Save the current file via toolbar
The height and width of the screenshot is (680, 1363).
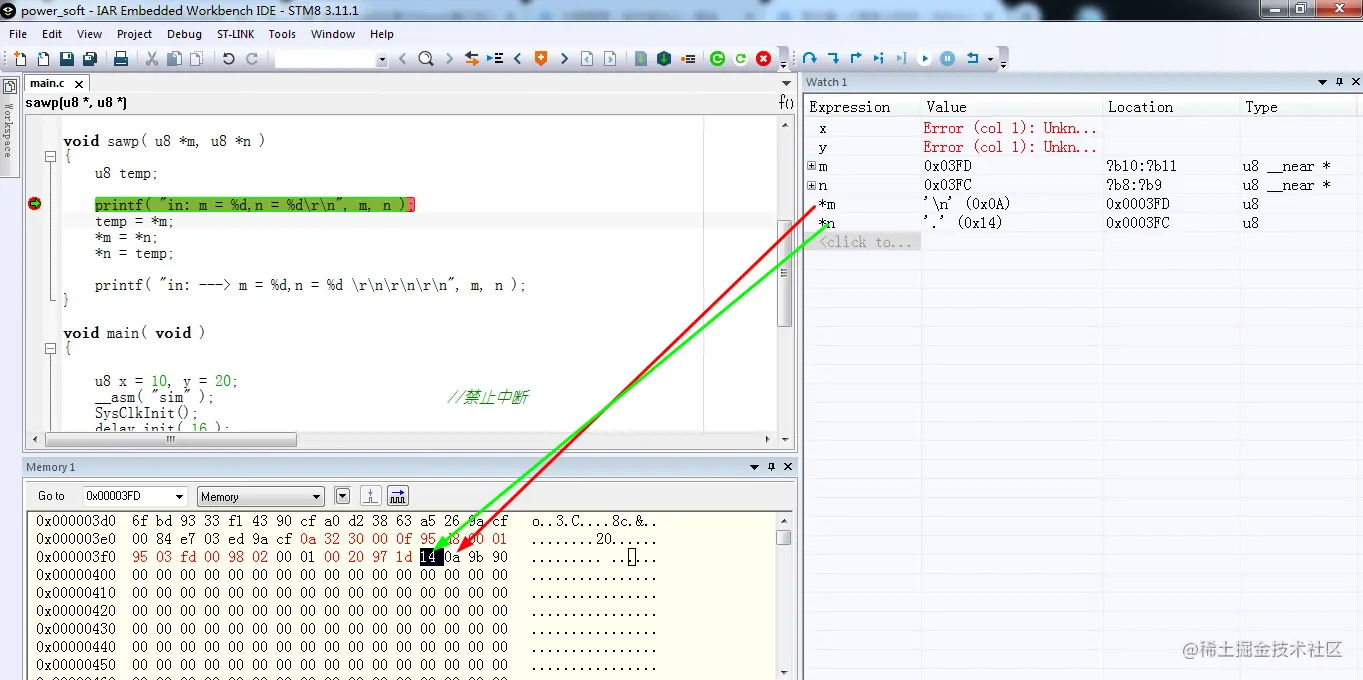click(x=66, y=59)
